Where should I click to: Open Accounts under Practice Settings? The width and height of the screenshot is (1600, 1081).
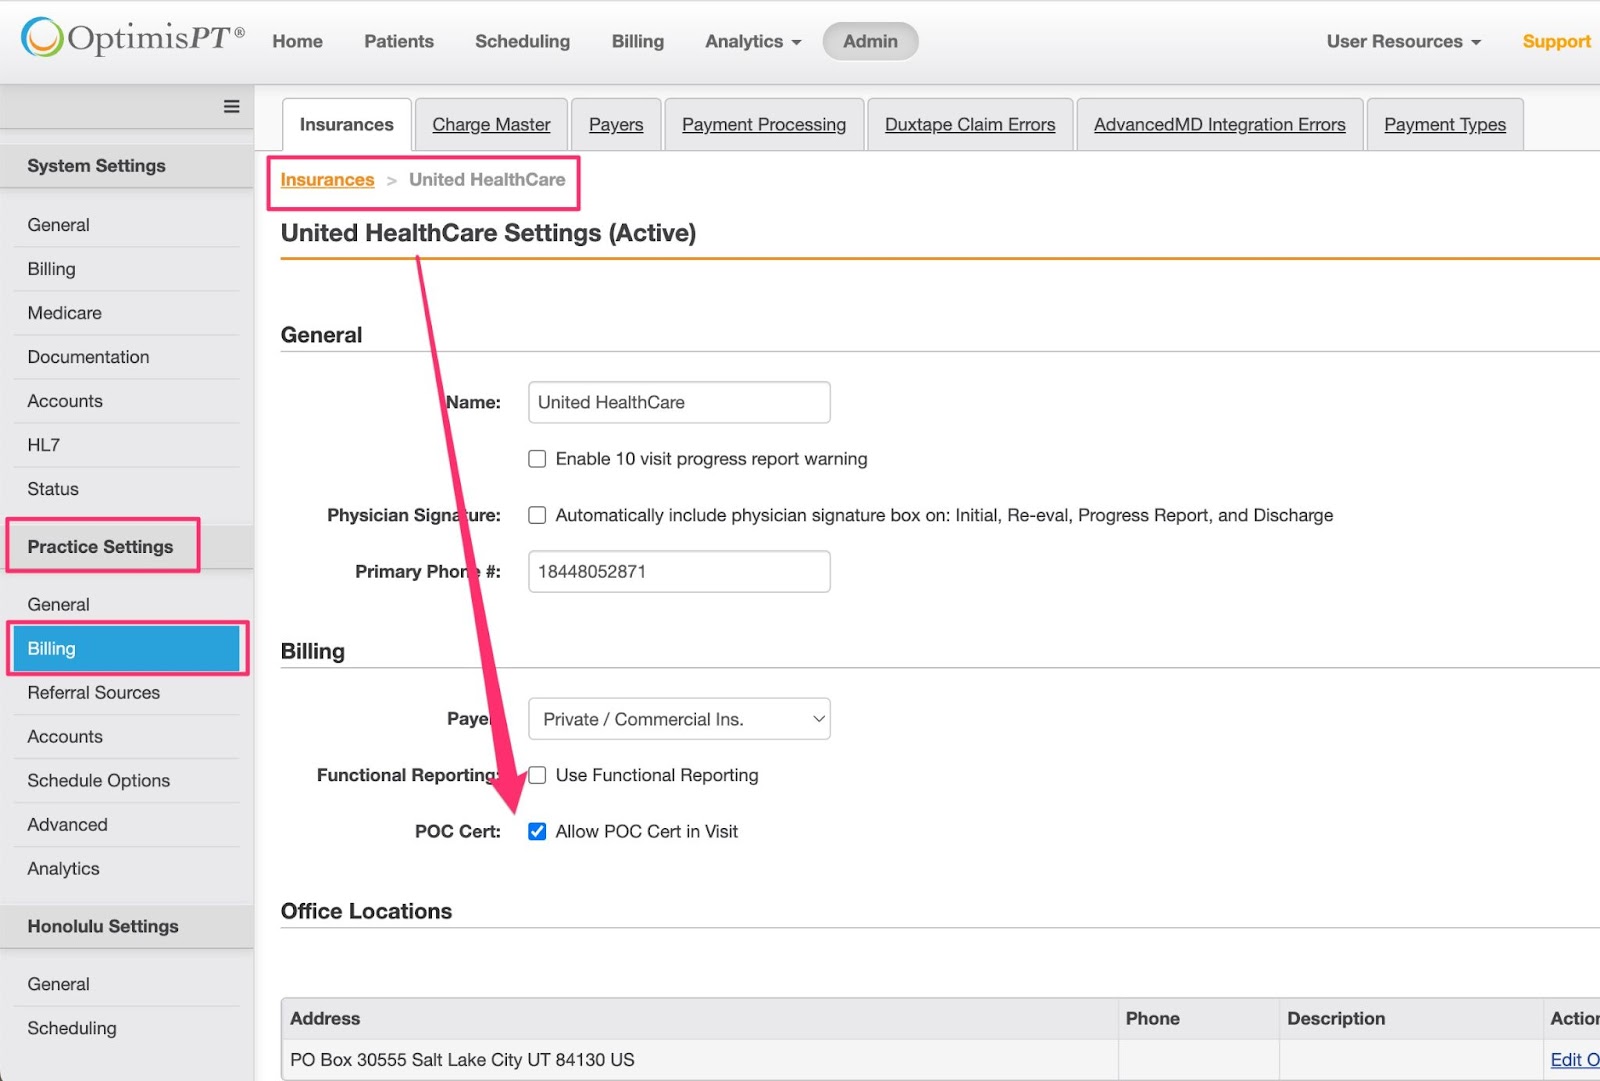(127, 737)
